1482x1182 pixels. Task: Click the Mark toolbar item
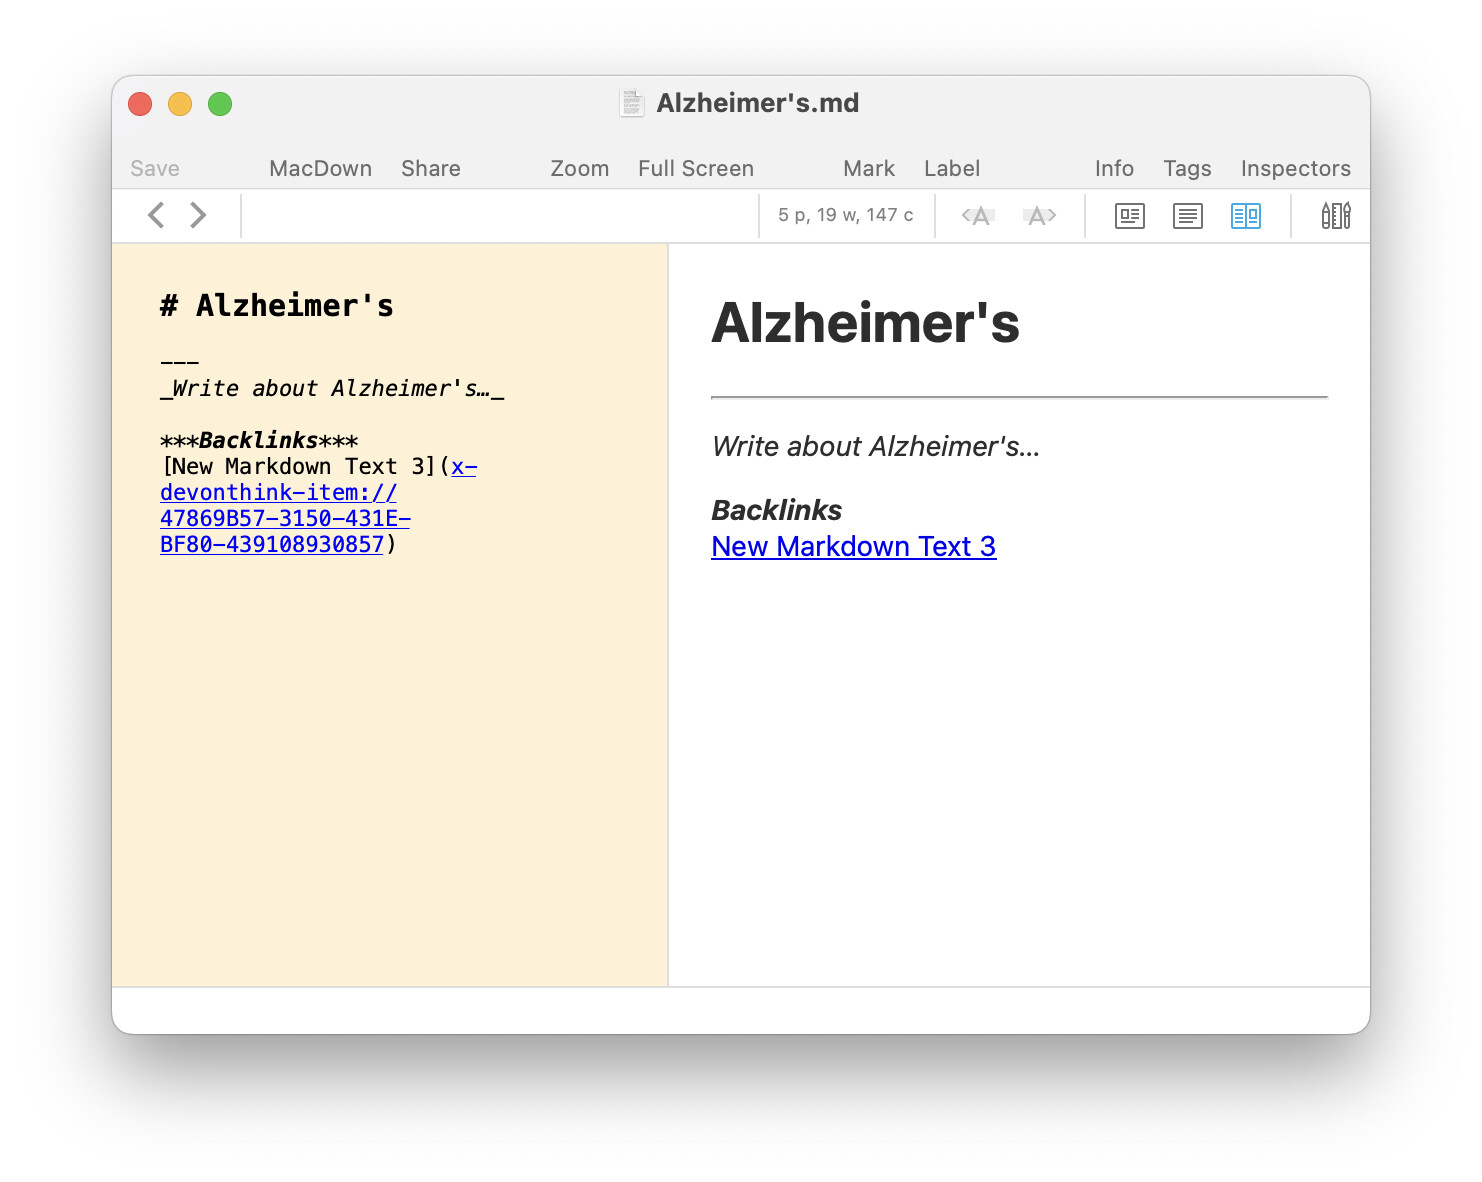pos(869,168)
